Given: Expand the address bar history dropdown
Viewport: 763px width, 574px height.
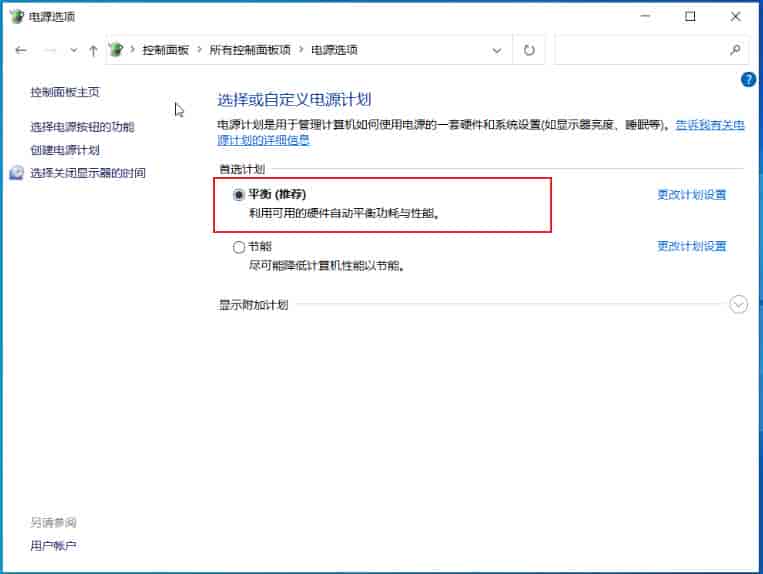Looking at the screenshot, I should click(497, 50).
